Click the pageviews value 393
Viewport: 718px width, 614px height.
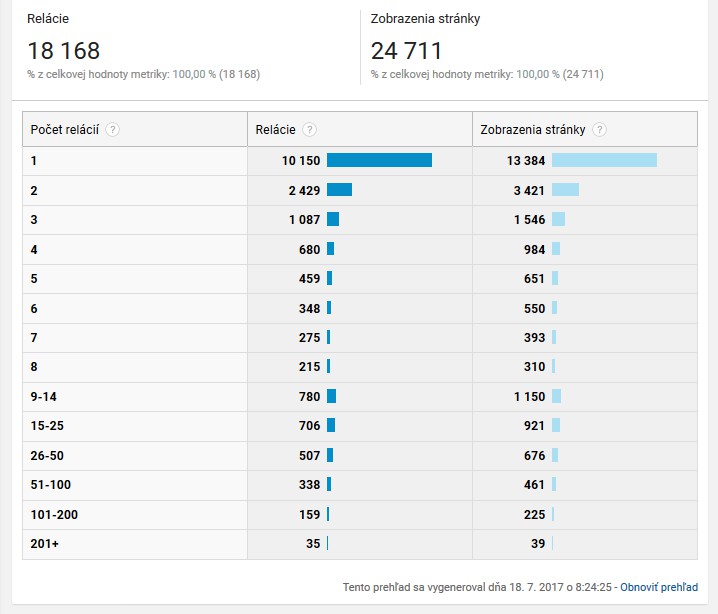point(534,337)
